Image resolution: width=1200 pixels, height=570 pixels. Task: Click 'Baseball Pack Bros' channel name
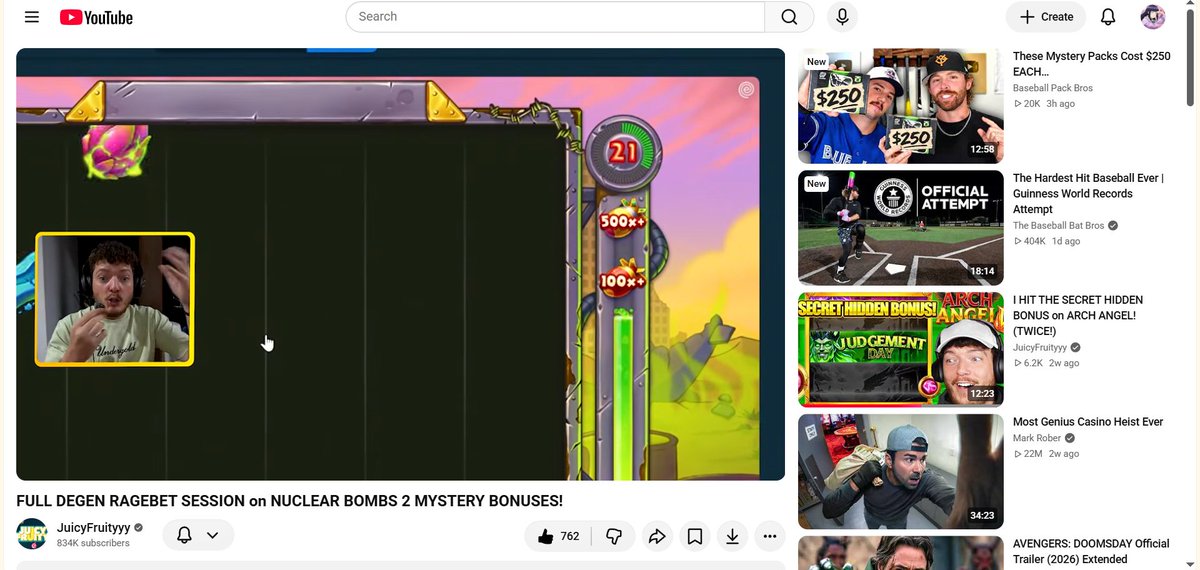(1053, 88)
